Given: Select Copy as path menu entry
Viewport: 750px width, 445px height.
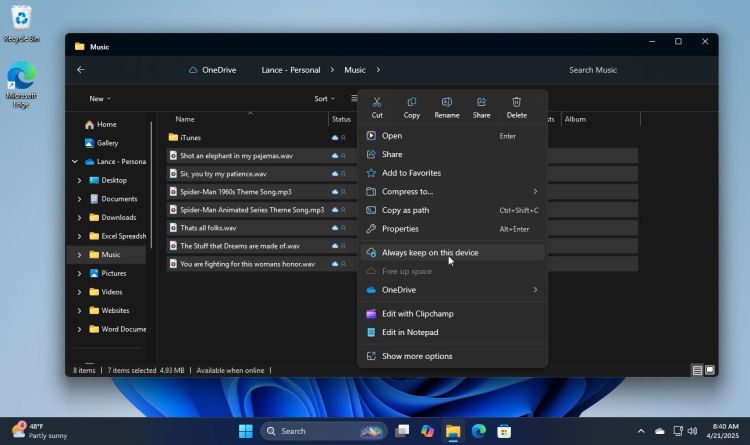Looking at the screenshot, I should coord(405,210).
